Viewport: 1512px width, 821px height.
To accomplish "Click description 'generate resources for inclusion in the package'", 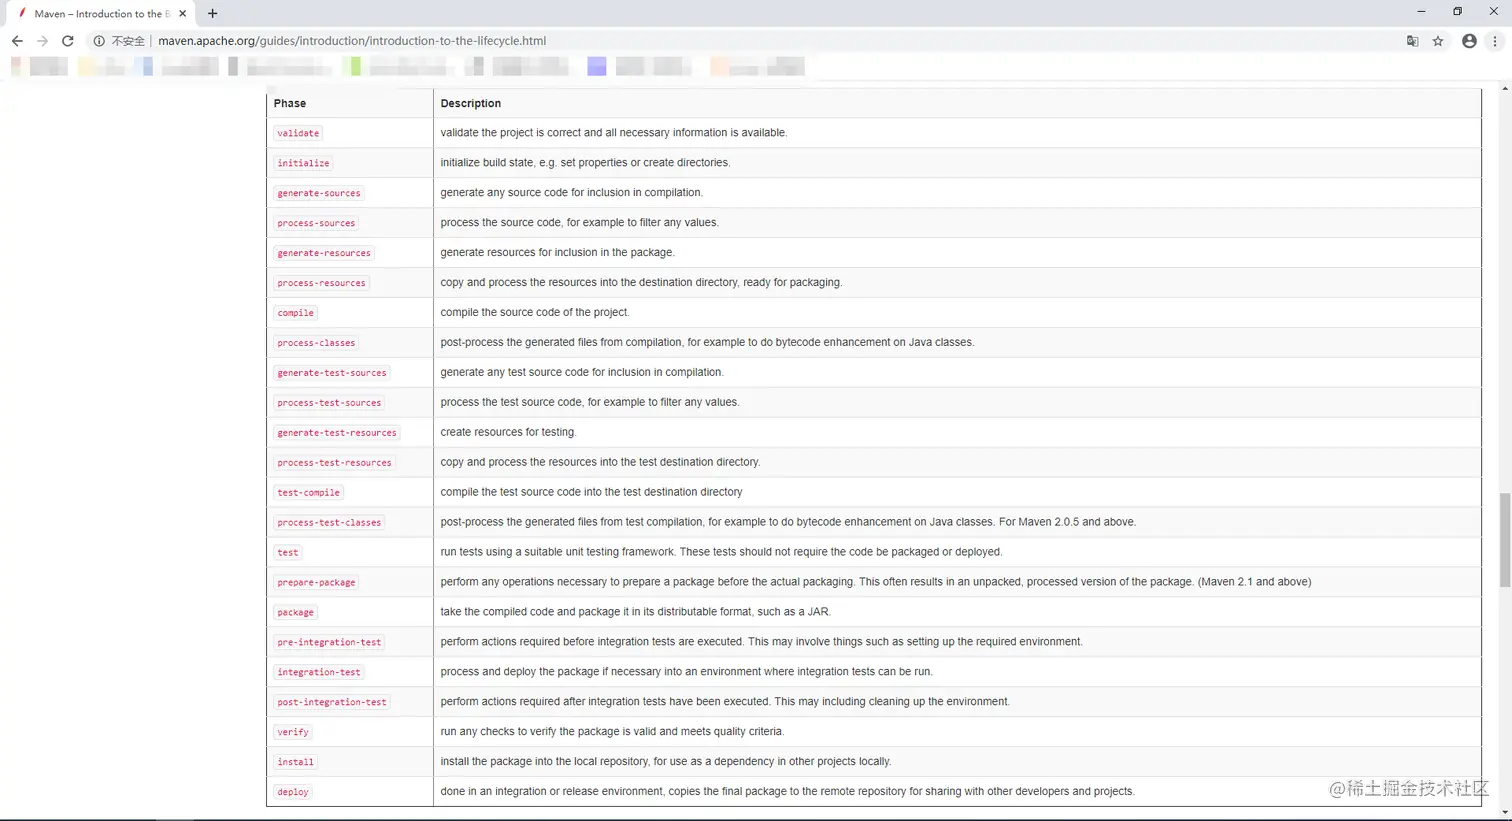I will (x=558, y=252).
